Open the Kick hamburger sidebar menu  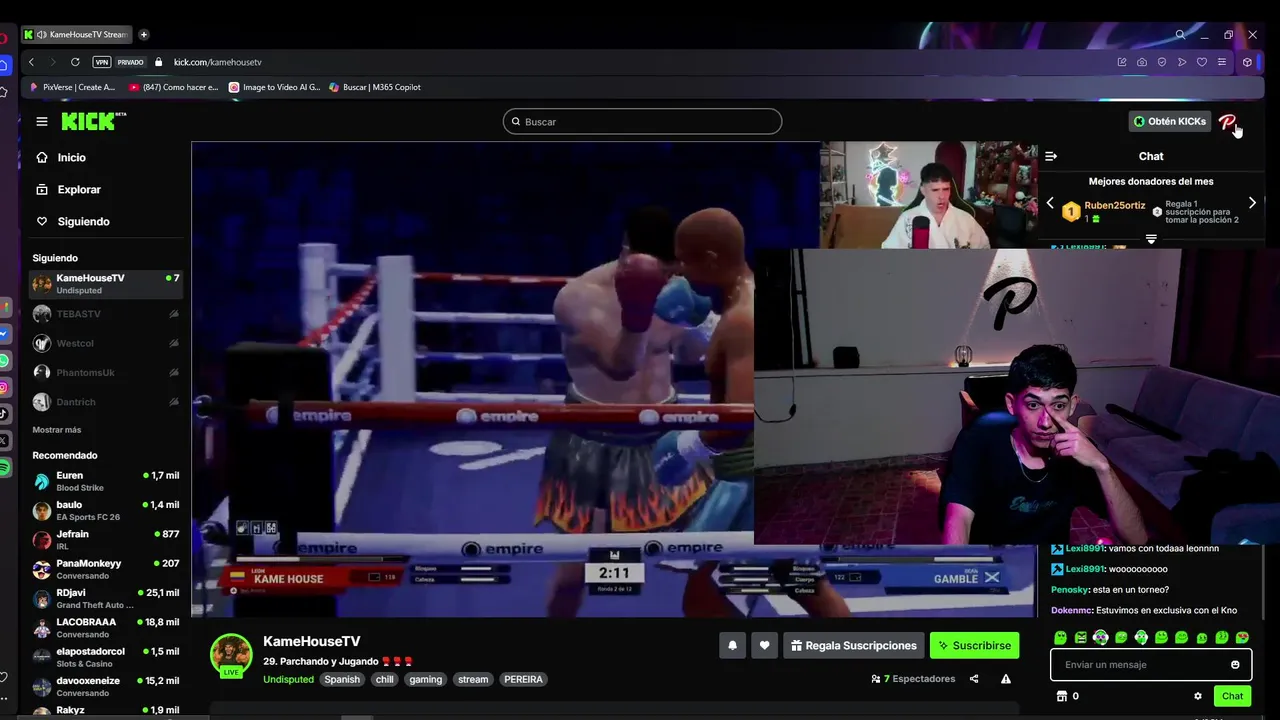[x=42, y=121]
